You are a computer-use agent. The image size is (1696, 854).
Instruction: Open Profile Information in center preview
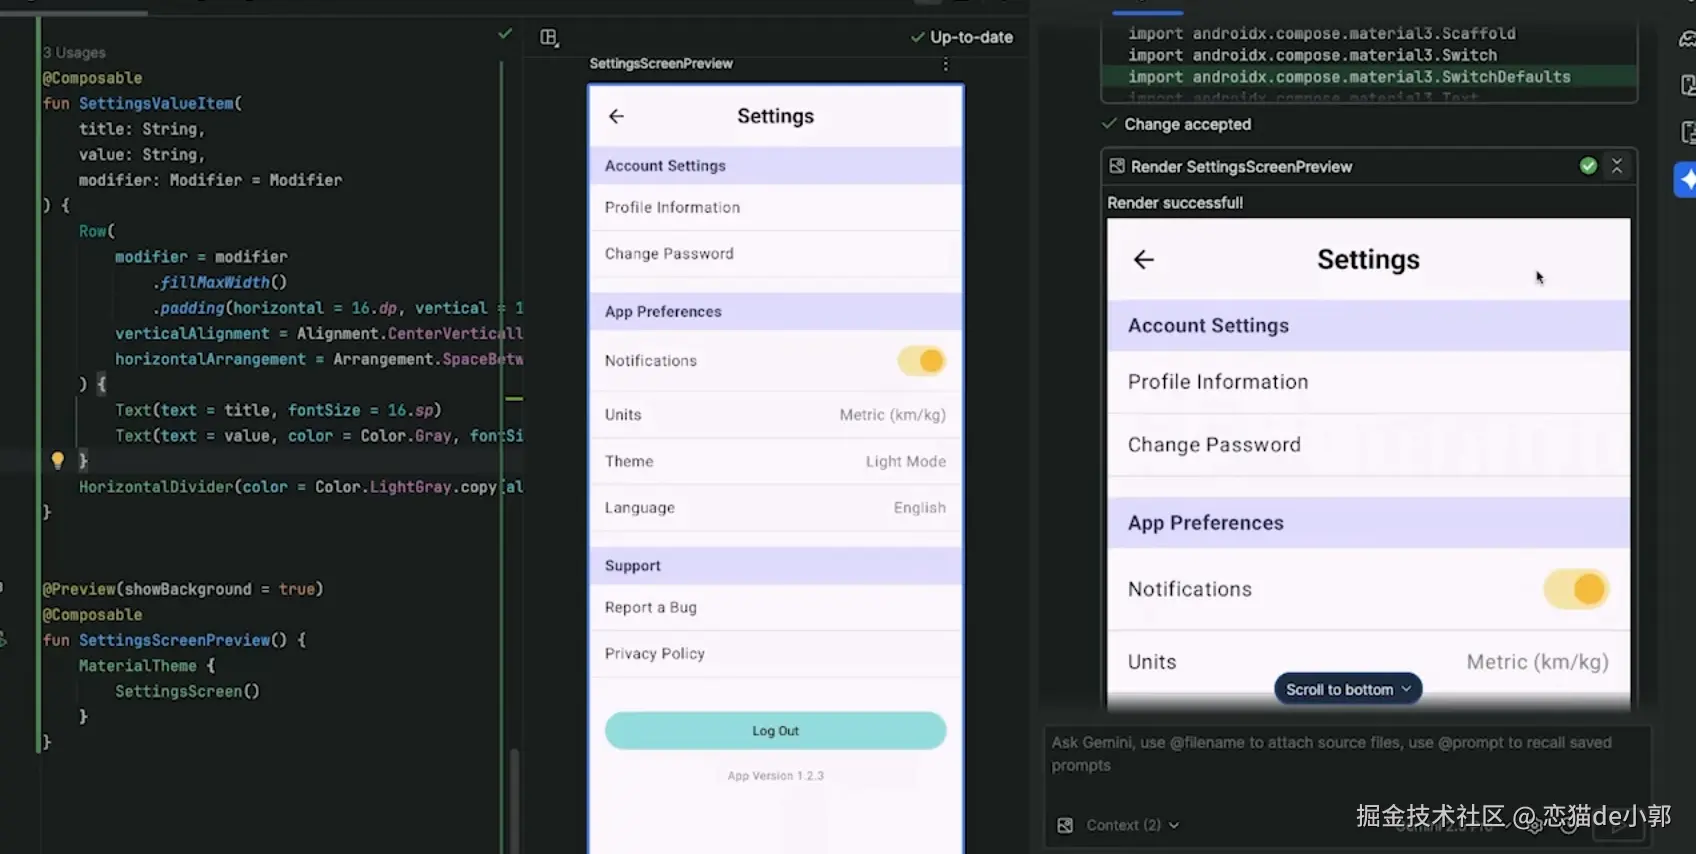point(775,207)
